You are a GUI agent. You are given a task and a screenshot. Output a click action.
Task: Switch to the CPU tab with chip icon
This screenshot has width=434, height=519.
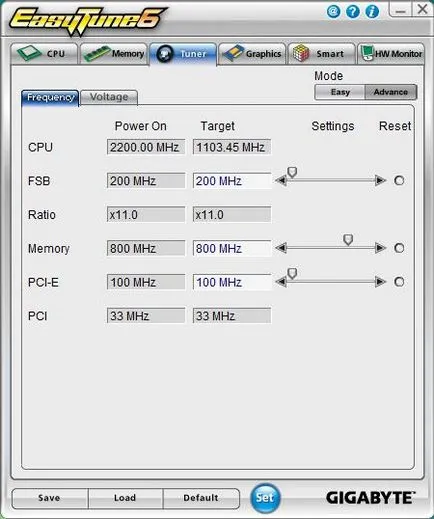click(44, 53)
